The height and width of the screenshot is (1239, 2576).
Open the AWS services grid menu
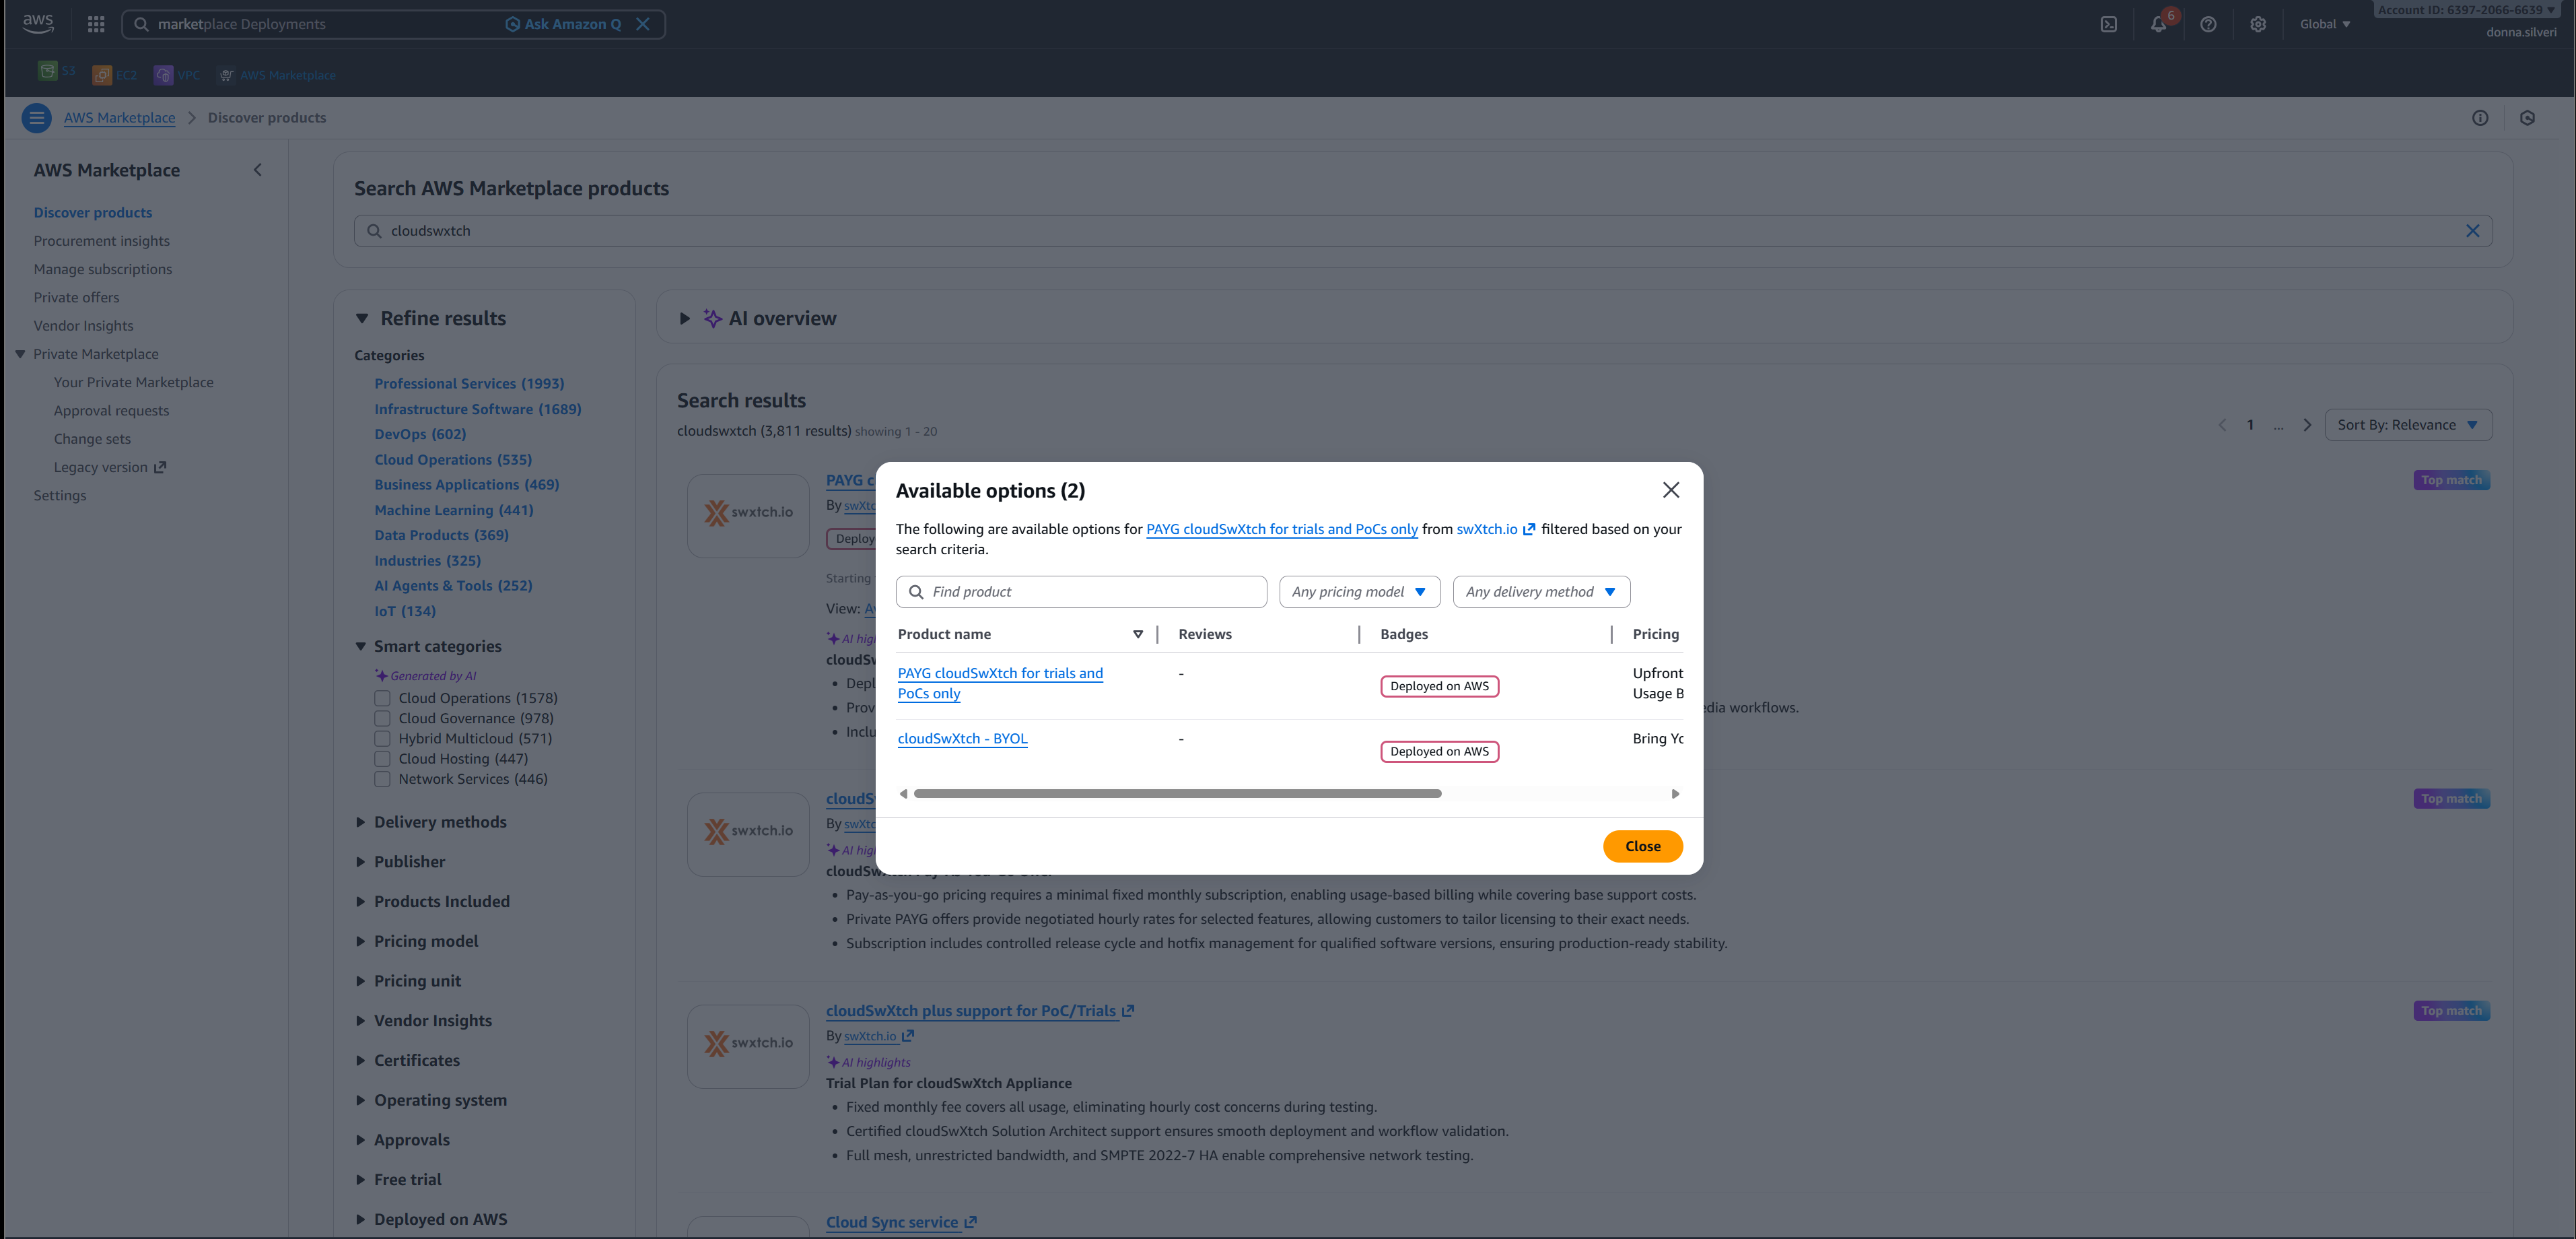(x=96, y=24)
